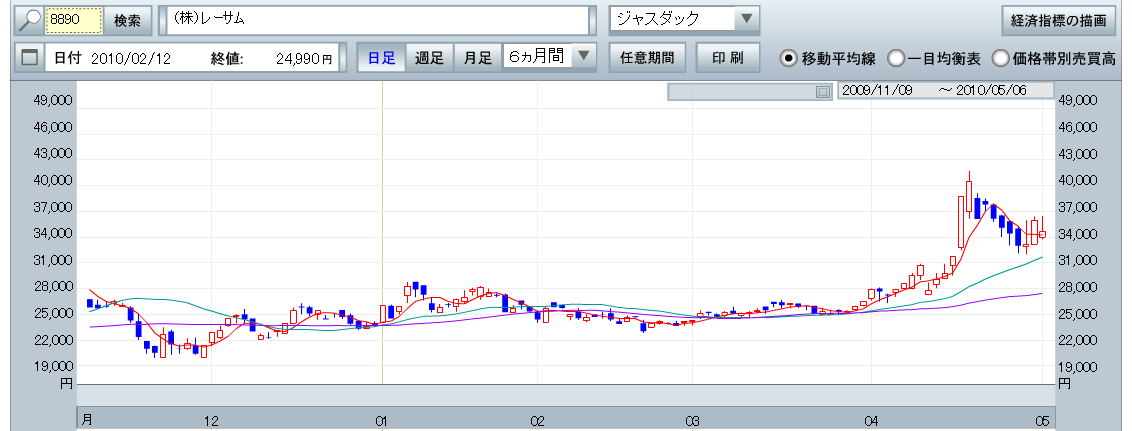The height and width of the screenshot is (431, 1132).
Task: Select the 価格帯別売買高 radio button
Action: tap(1000, 58)
